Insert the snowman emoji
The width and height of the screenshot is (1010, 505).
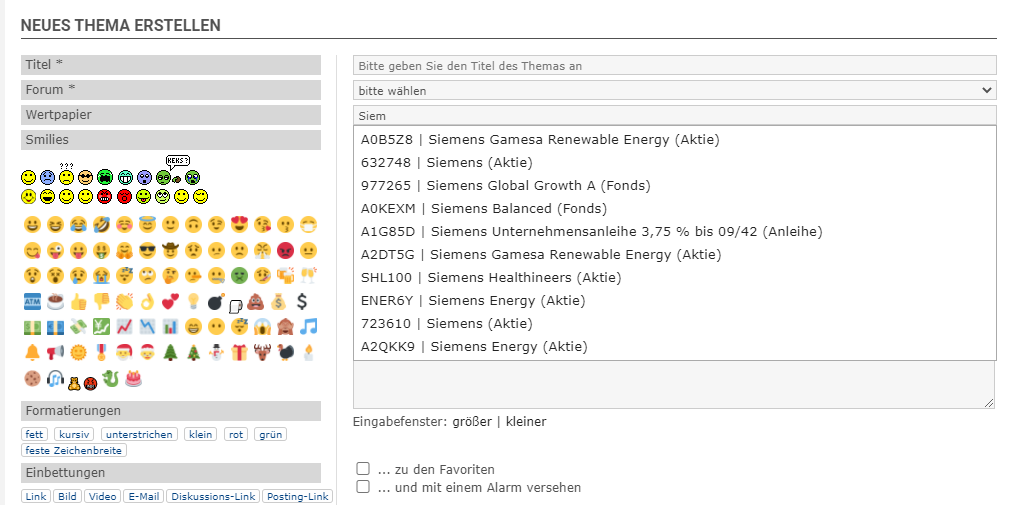pyautogui.click(x=216, y=352)
